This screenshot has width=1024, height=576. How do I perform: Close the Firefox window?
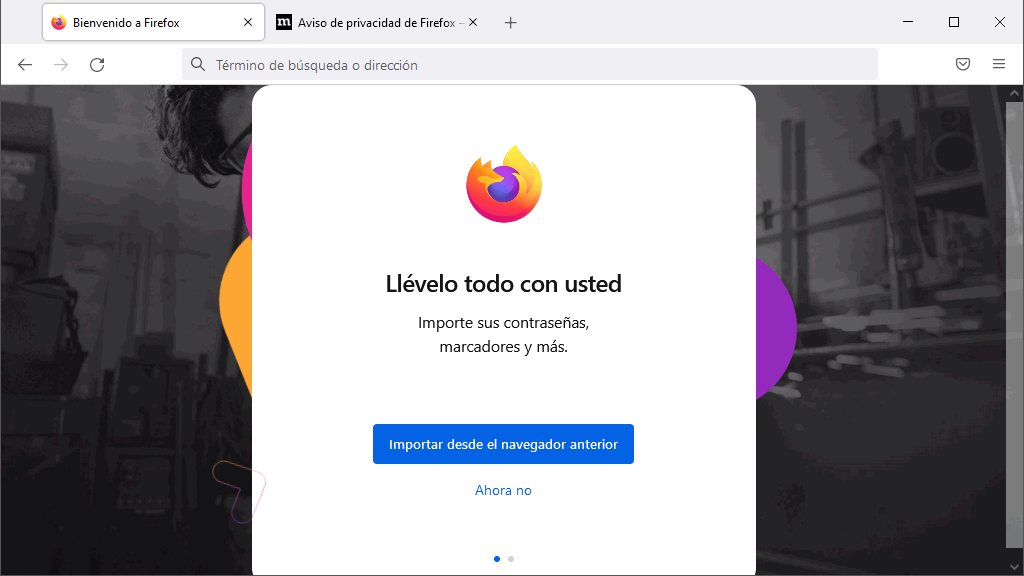(x=1000, y=22)
